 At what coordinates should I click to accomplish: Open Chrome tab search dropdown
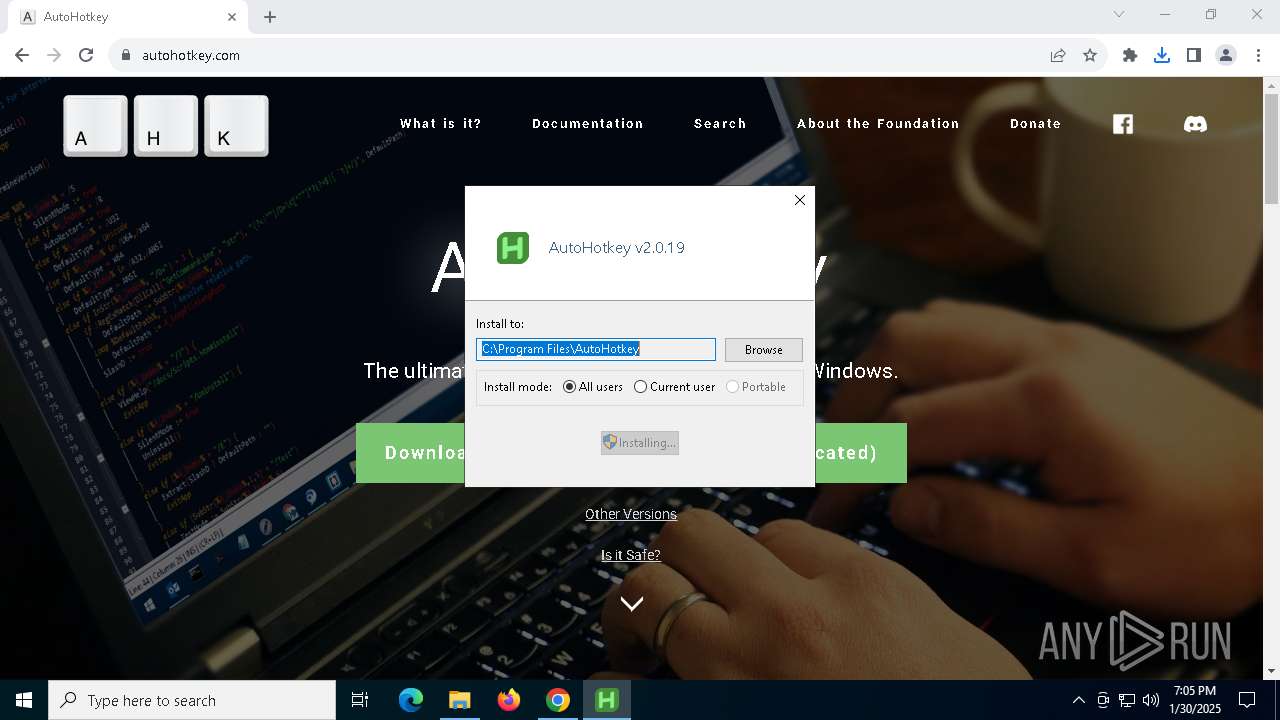(x=1119, y=15)
